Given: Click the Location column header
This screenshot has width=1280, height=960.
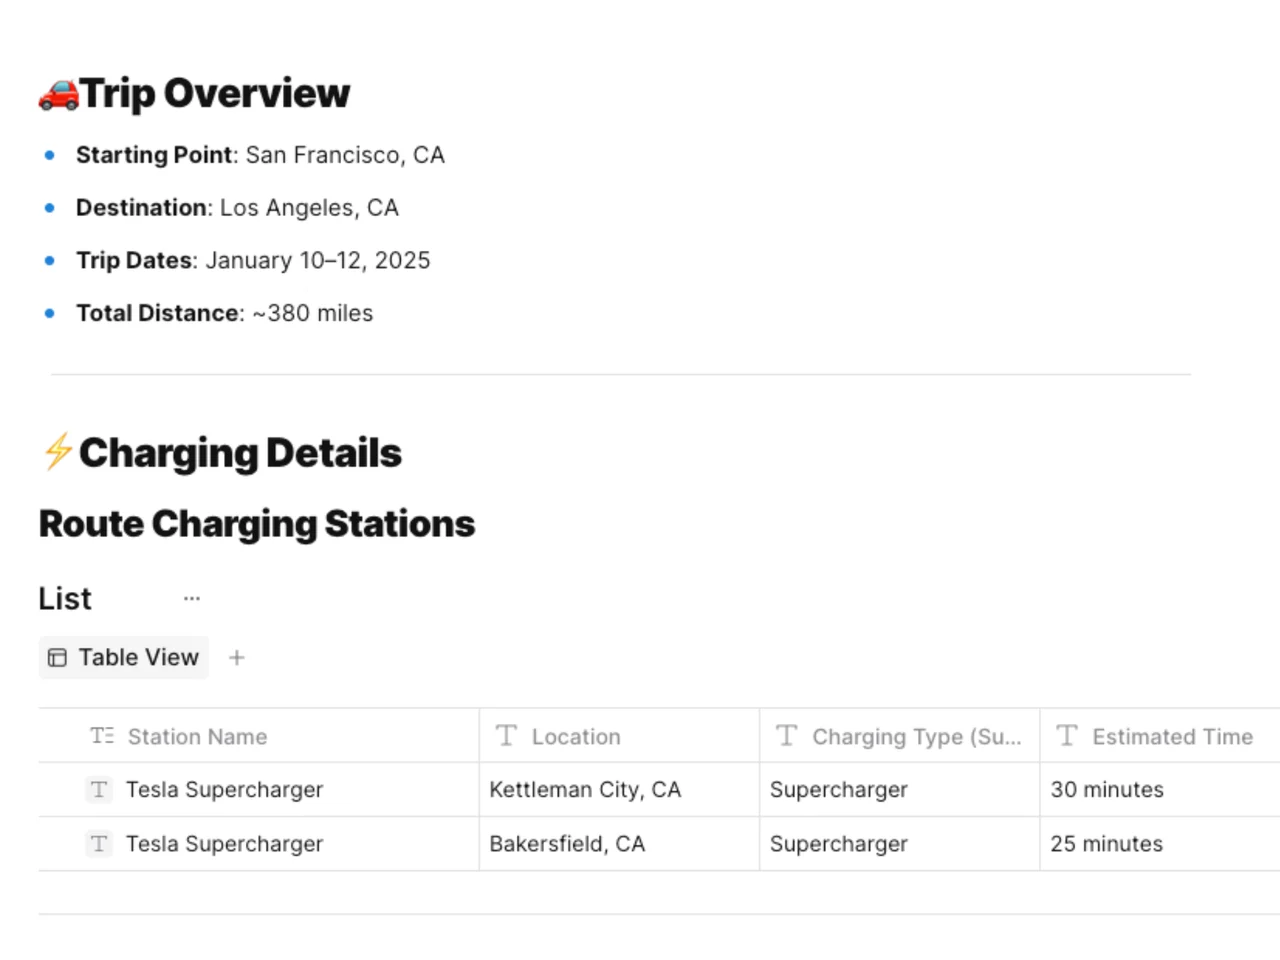Looking at the screenshot, I should (619, 736).
